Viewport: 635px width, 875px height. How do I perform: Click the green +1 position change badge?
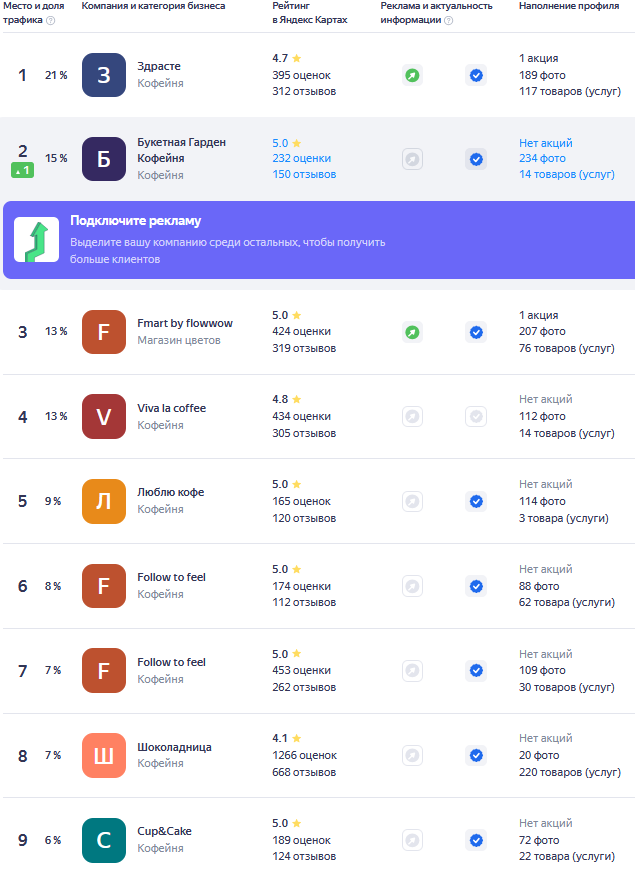pyautogui.click(x=22, y=170)
